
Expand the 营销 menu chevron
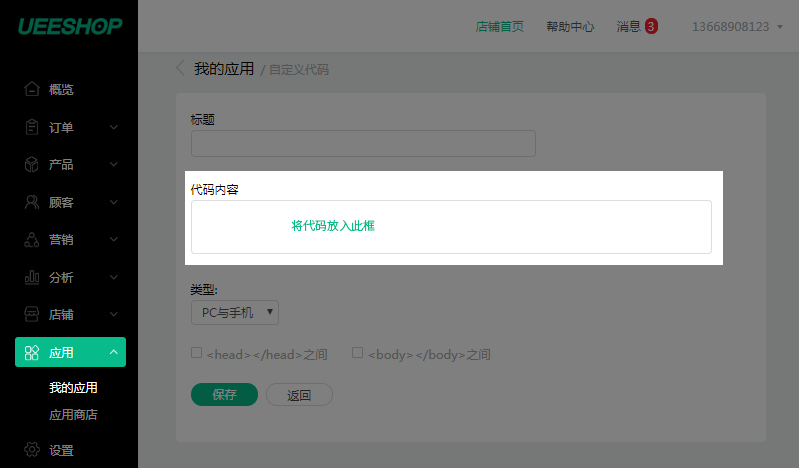tap(114, 239)
